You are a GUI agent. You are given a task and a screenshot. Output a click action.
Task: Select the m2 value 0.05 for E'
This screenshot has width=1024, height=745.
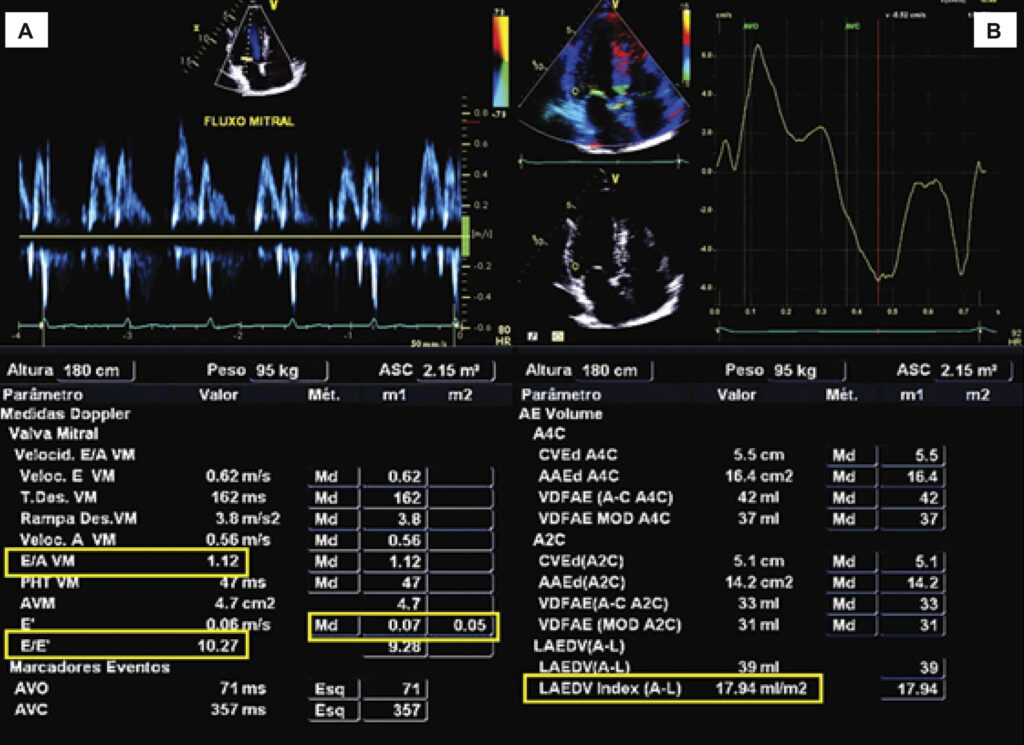click(x=462, y=626)
